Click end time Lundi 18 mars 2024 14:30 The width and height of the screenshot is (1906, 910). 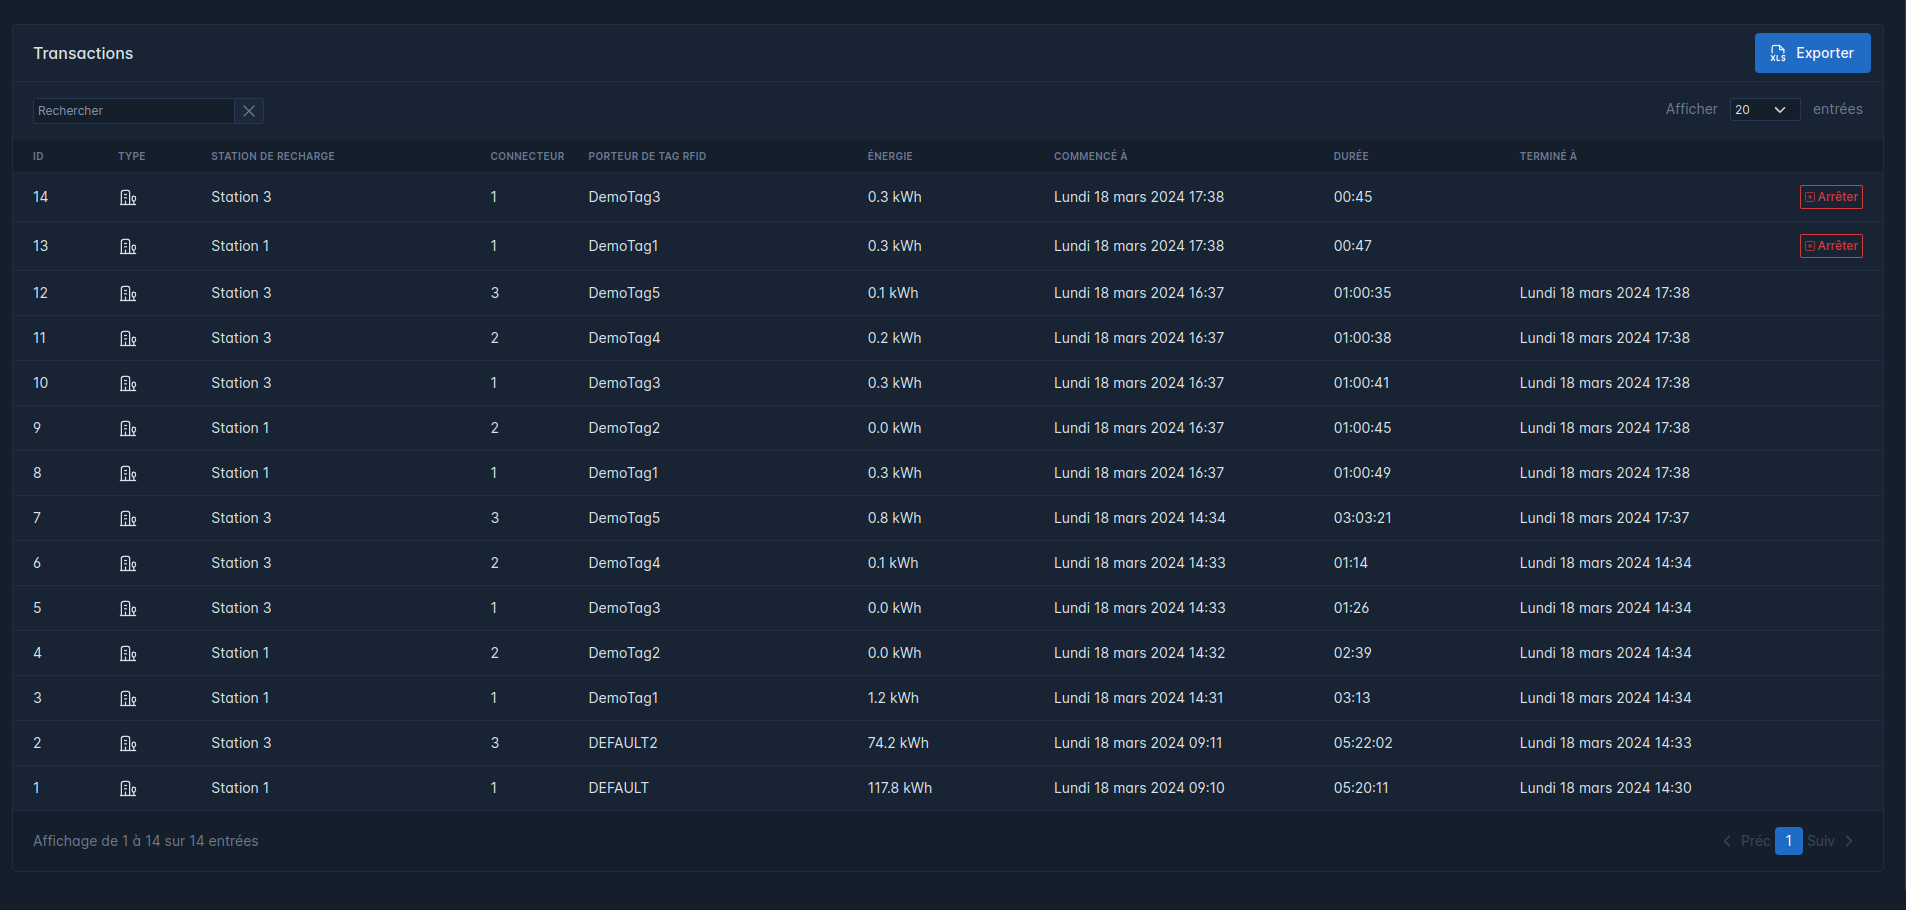(1606, 788)
